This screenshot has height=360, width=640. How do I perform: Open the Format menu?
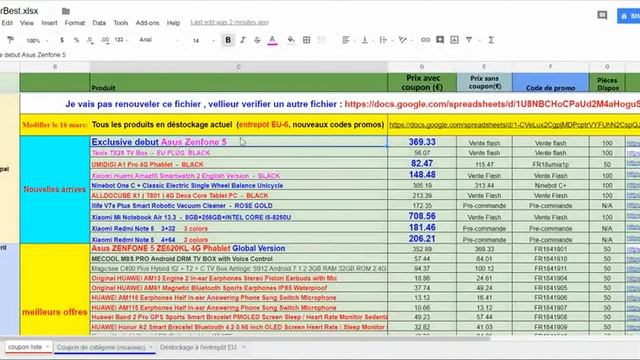pyautogui.click(x=75, y=23)
